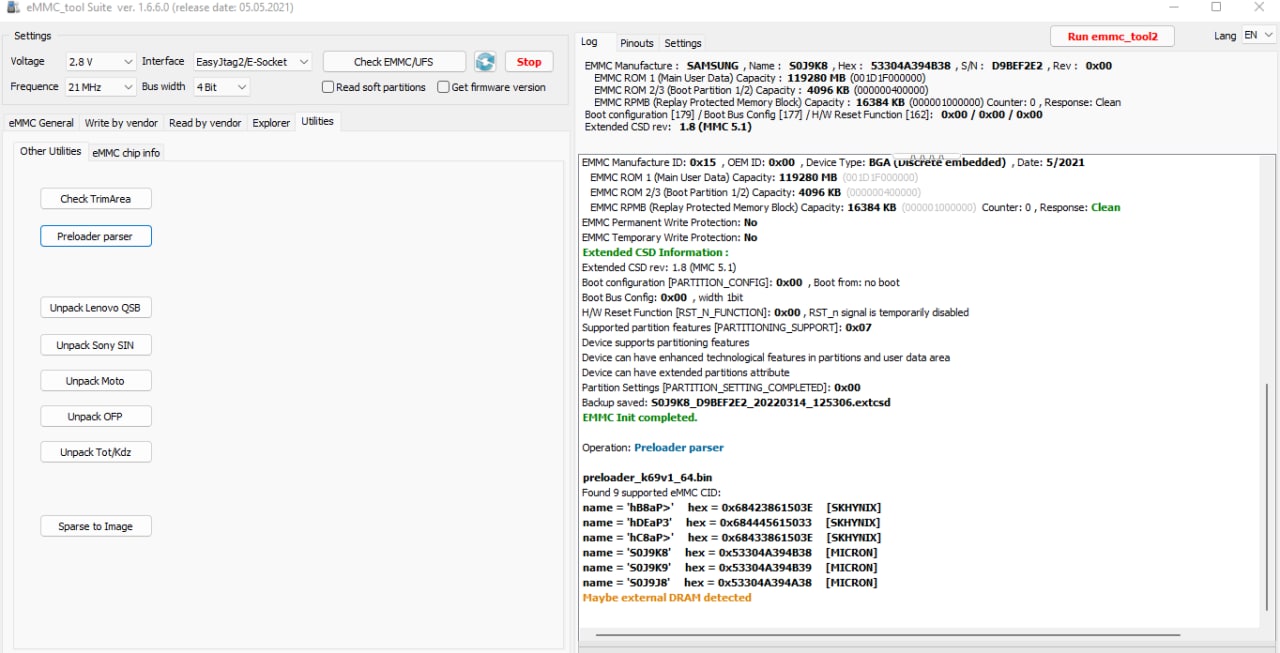
Task: Click the green 'Clean' response text
Action: (1105, 207)
